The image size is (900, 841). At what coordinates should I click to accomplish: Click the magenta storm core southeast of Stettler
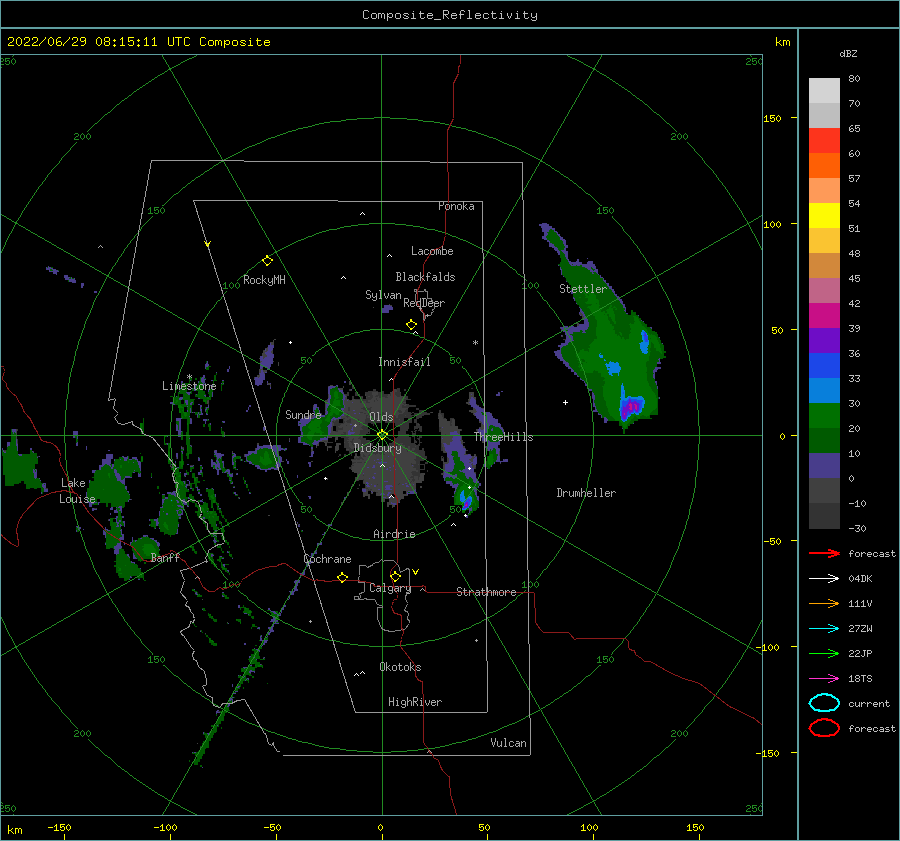632,406
